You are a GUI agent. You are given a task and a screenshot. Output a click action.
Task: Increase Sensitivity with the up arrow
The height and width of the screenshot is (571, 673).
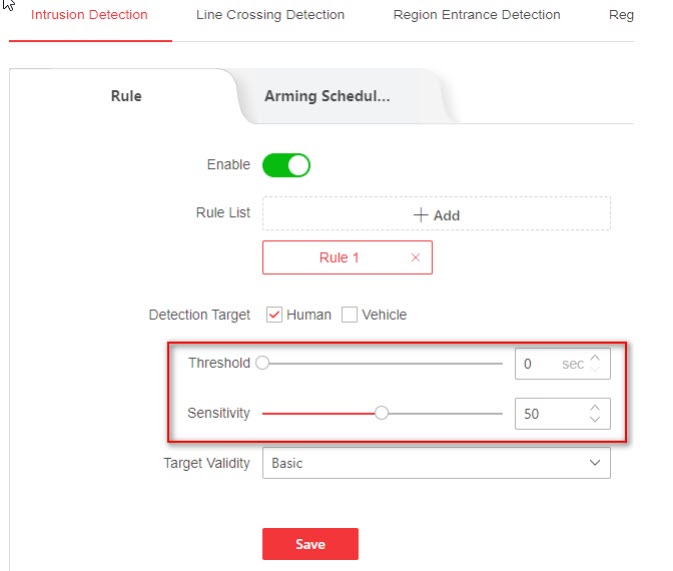click(595, 407)
